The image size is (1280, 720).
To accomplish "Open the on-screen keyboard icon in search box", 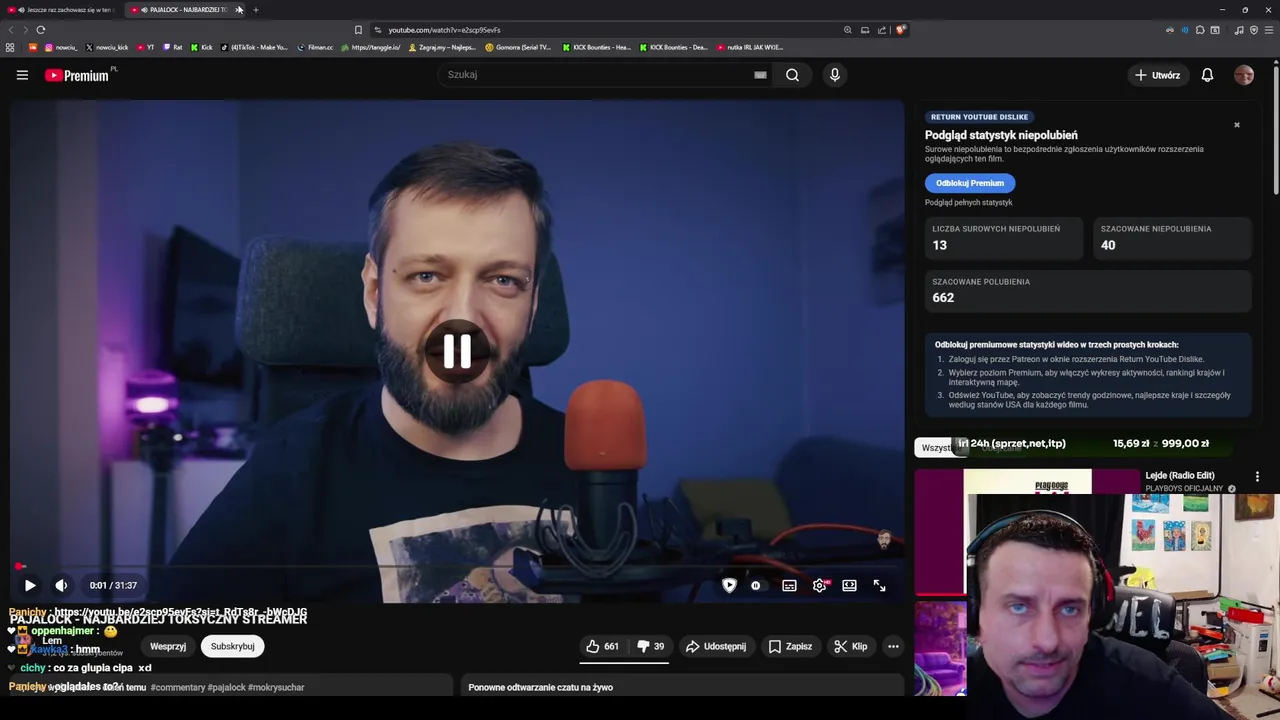I will point(760,75).
